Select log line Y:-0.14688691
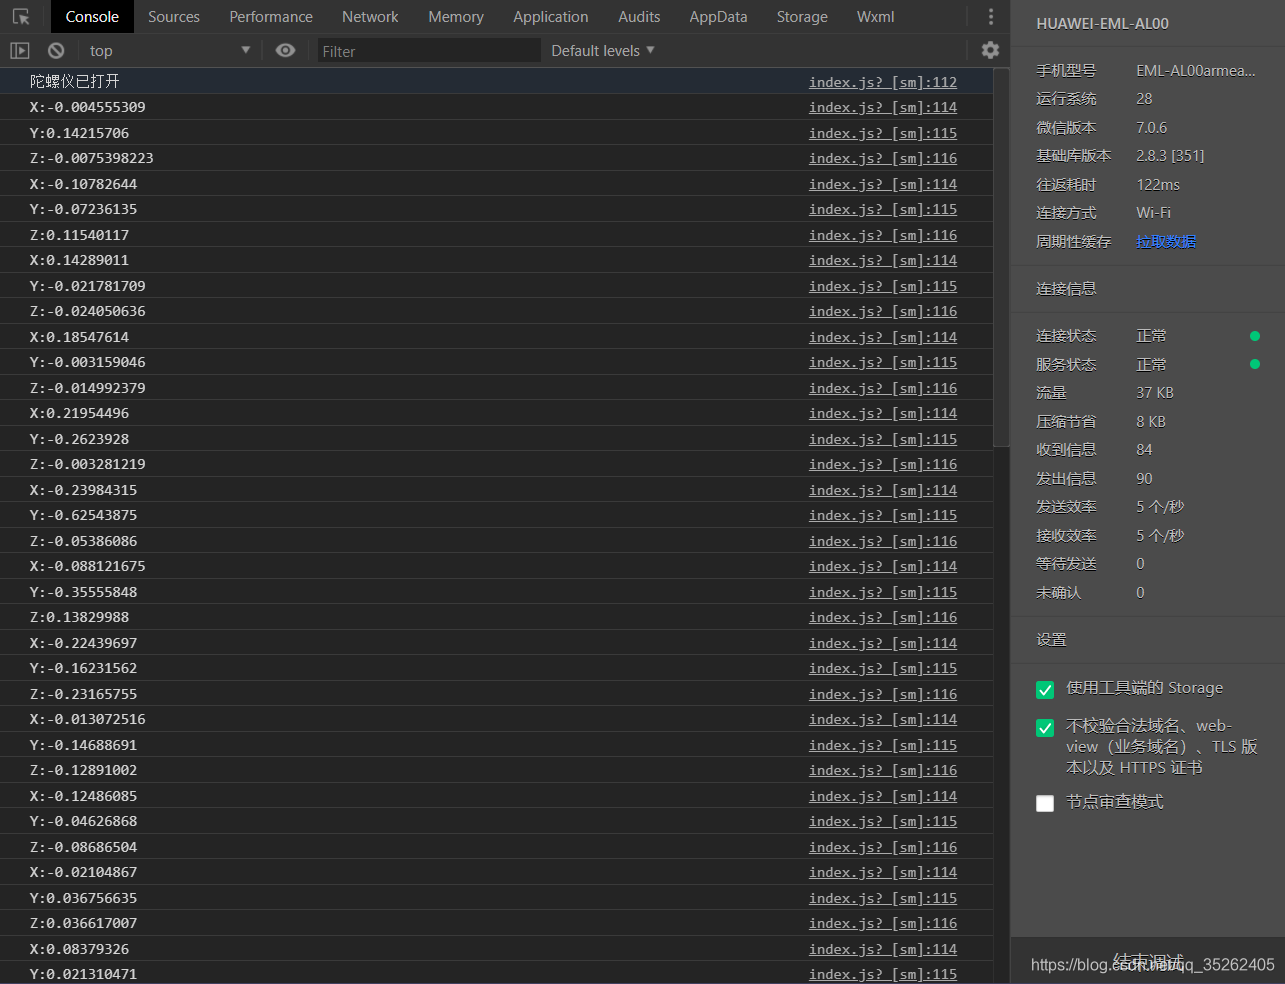Viewport: 1285px width, 984px height. click(x=84, y=745)
